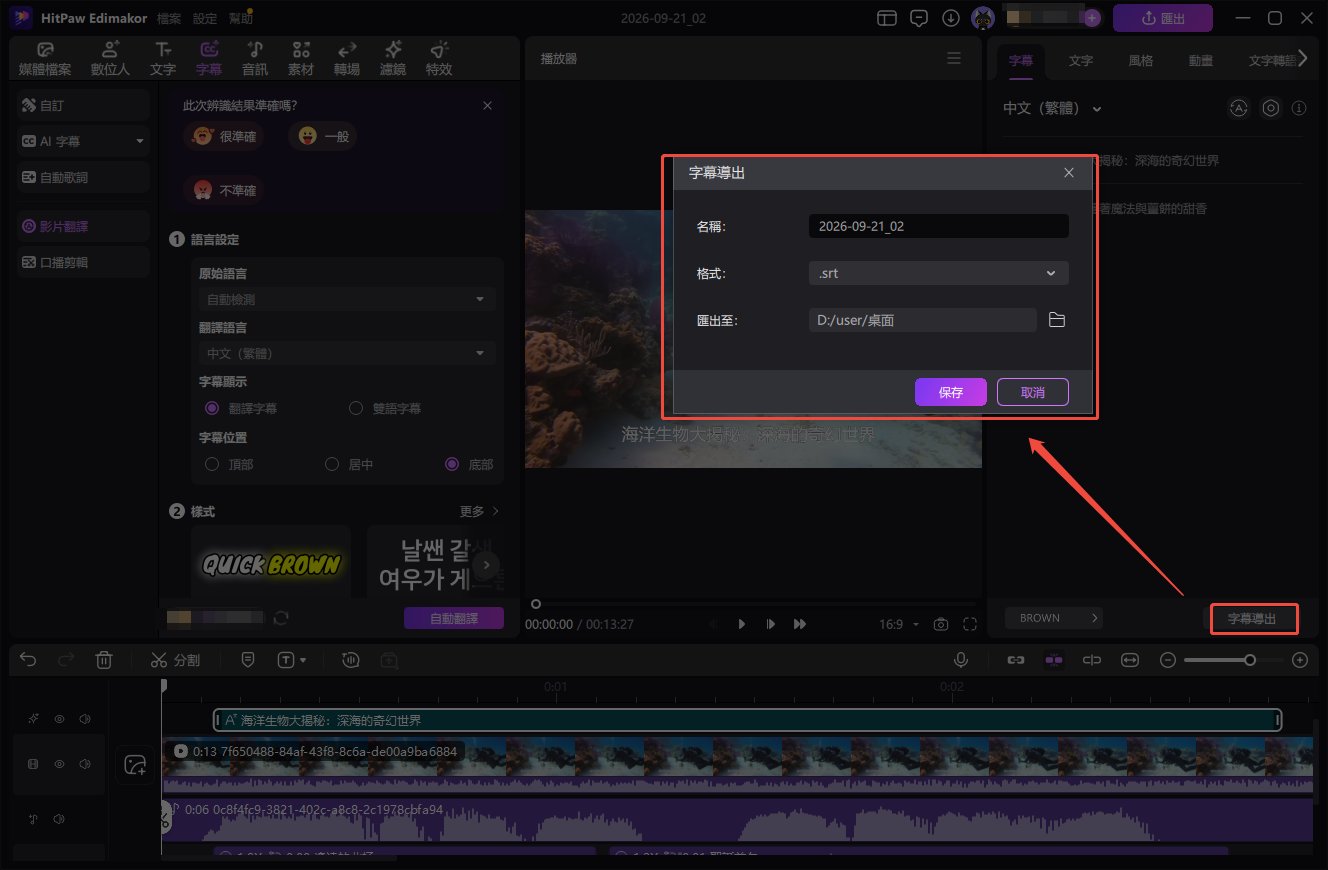
Task: Click the microphone voice-over icon
Action: [x=961, y=660]
